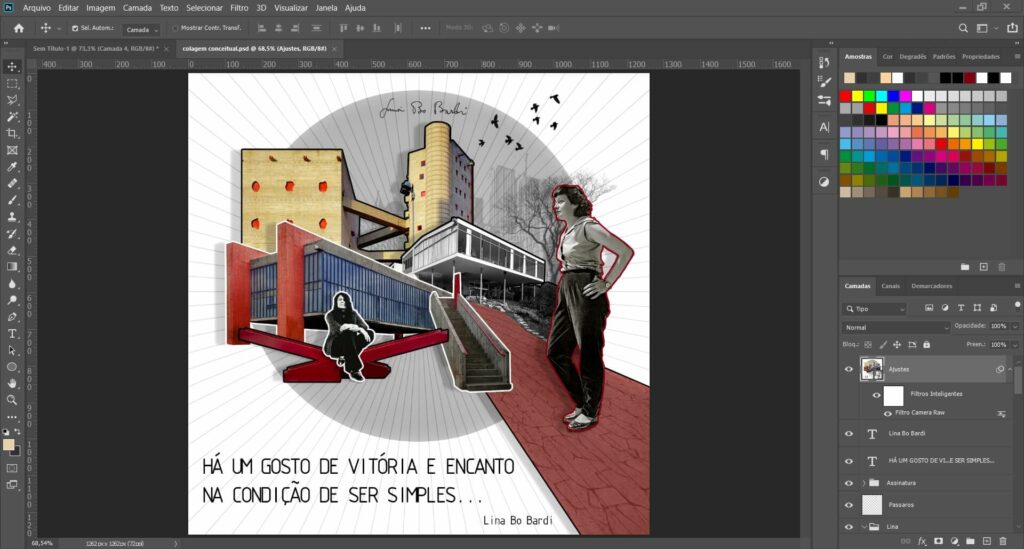Click the foreground color swatch
This screenshot has width=1024, height=549.
pyautogui.click(x=8, y=445)
